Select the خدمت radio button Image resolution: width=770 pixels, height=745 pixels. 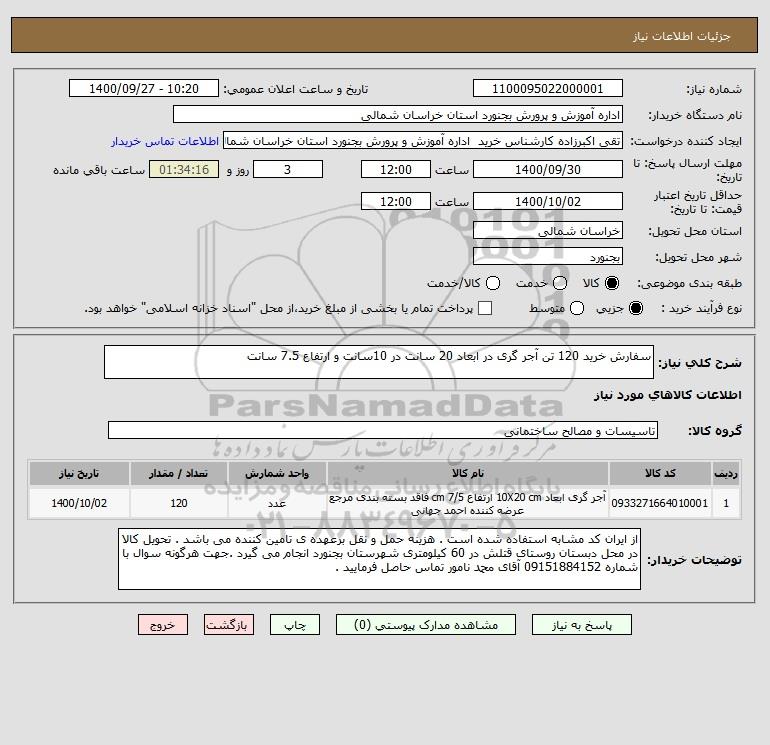pyautogui.click(x=560, y=283)
